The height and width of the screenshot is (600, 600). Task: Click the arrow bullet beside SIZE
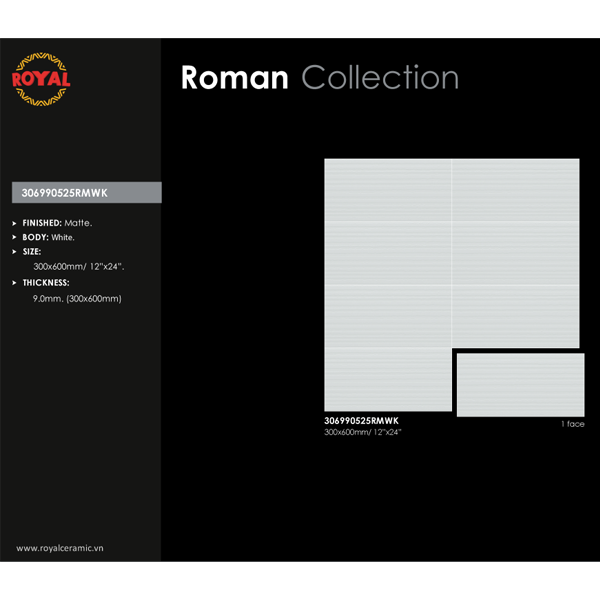pos(14,251)
